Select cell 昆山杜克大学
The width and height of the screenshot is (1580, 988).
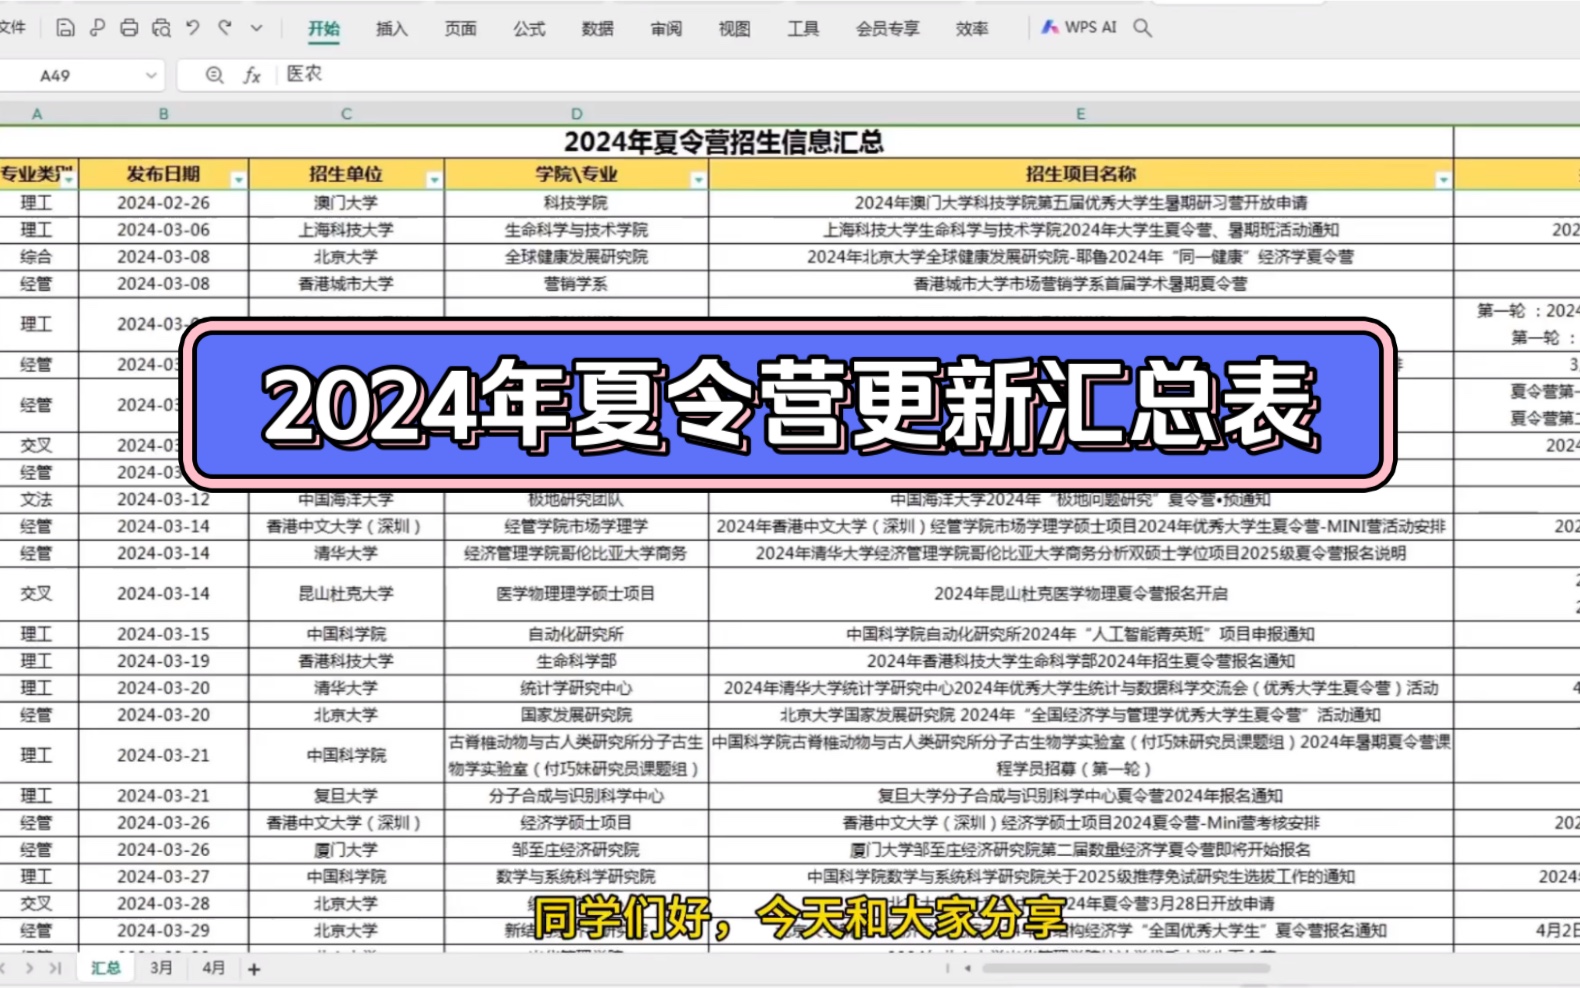pyautogui.click(x=346, y=594)
